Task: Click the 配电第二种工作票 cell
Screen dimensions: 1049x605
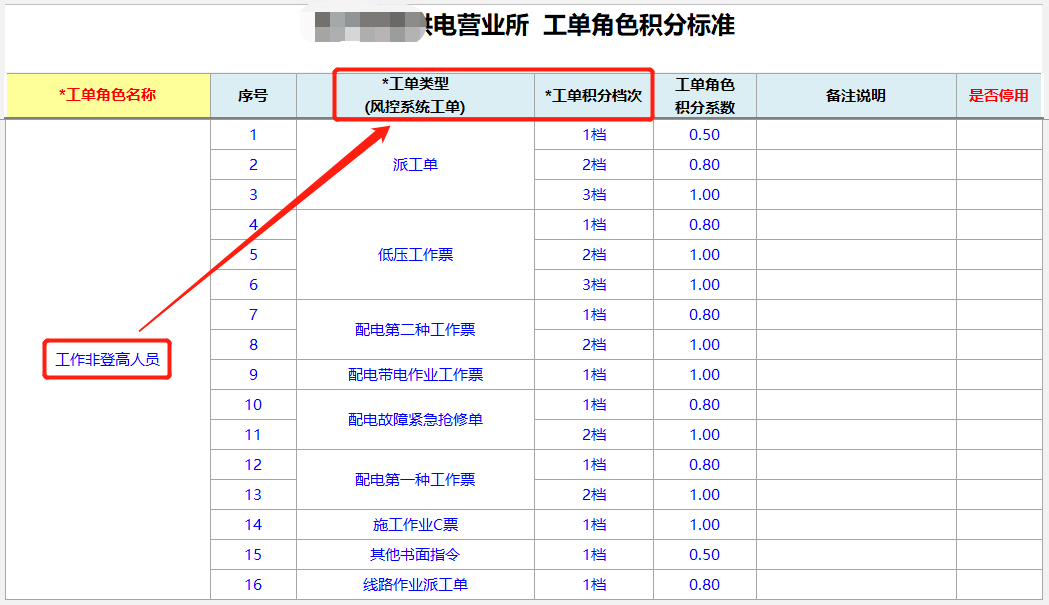Action: (x=415, y=330)
